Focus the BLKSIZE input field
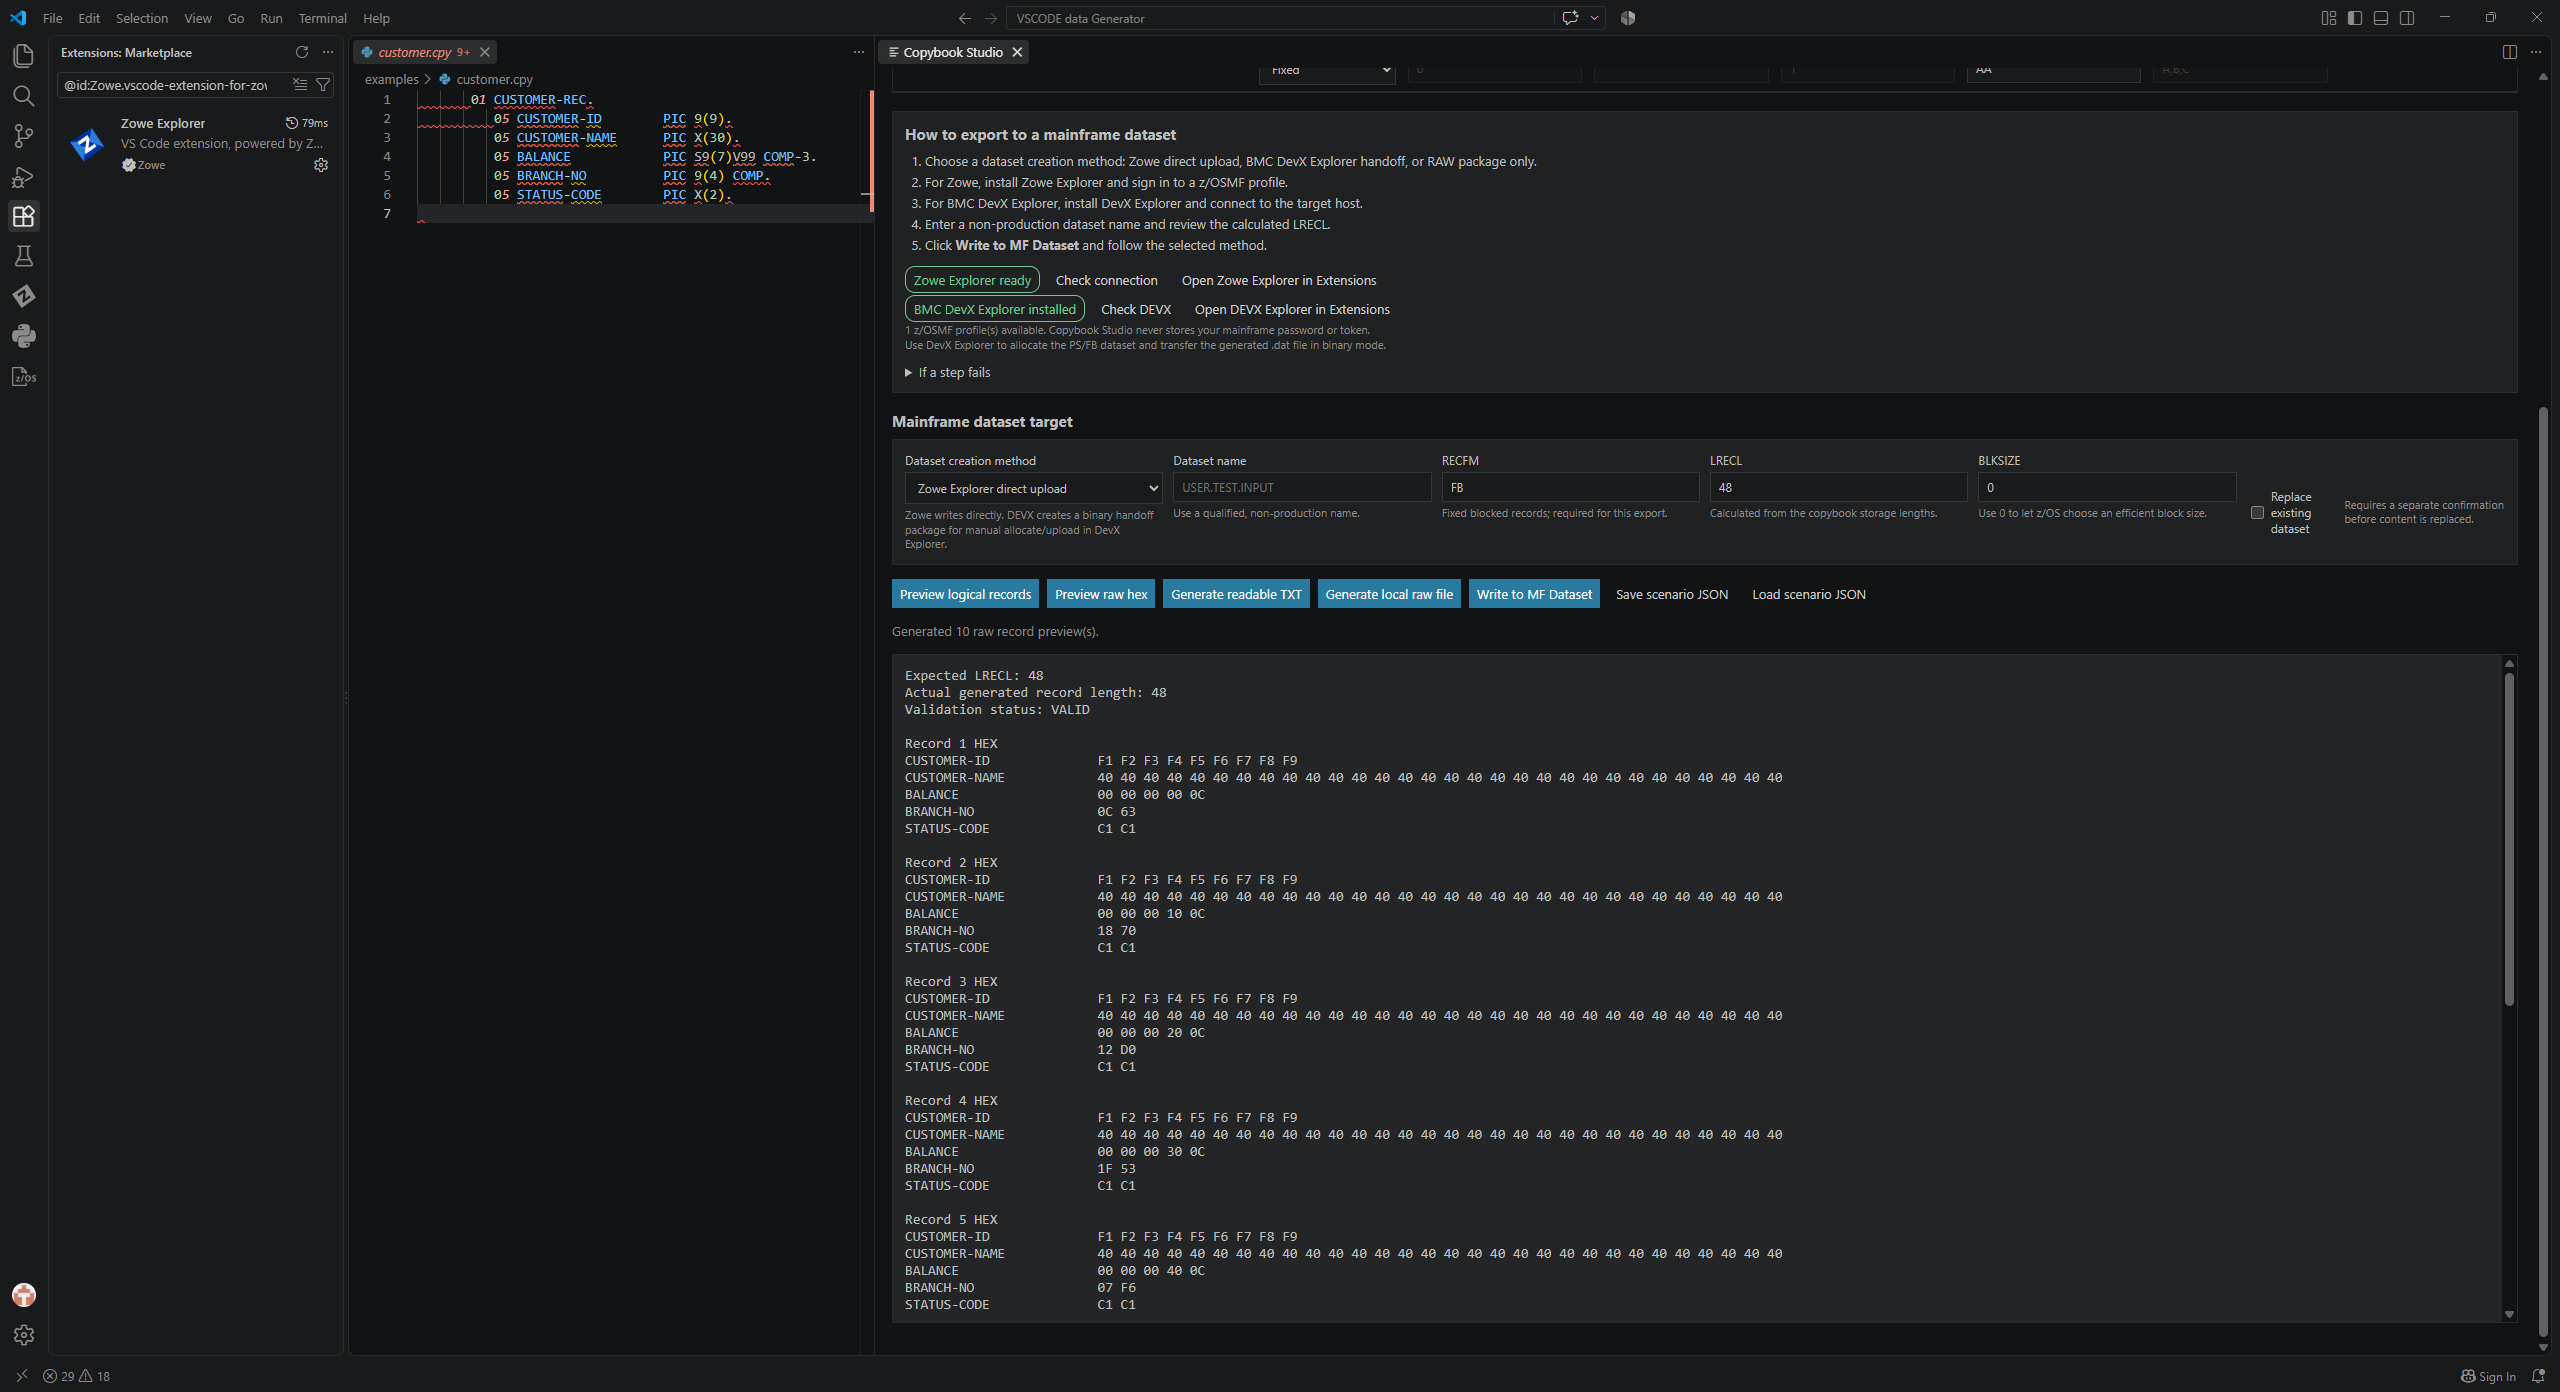2560x1392 pixels. (x=2107, y=487)
